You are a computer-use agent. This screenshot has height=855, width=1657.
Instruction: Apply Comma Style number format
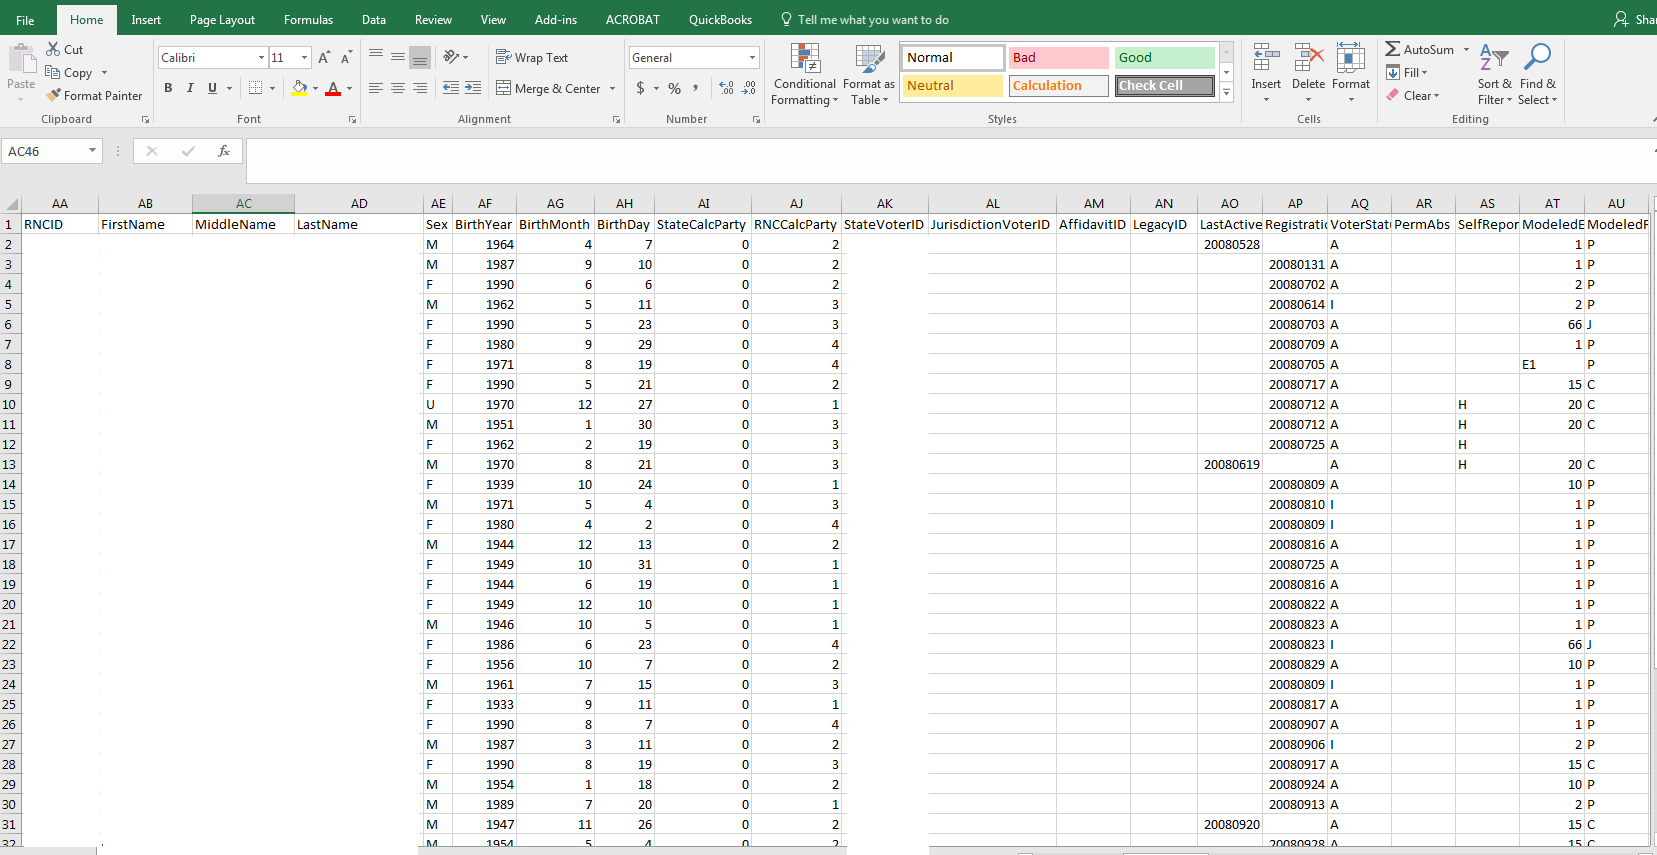pos(696,88)
